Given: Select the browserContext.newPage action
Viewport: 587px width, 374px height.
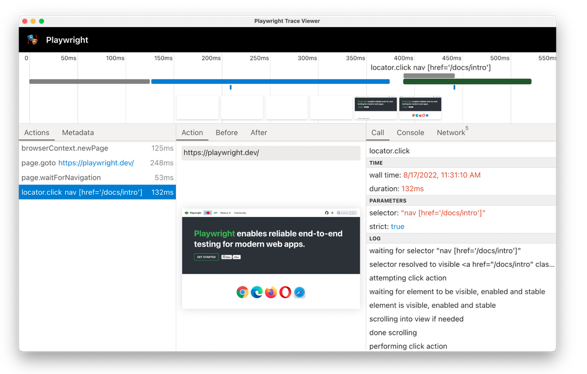Looking at the screenshot, I should tap(97, 148).
